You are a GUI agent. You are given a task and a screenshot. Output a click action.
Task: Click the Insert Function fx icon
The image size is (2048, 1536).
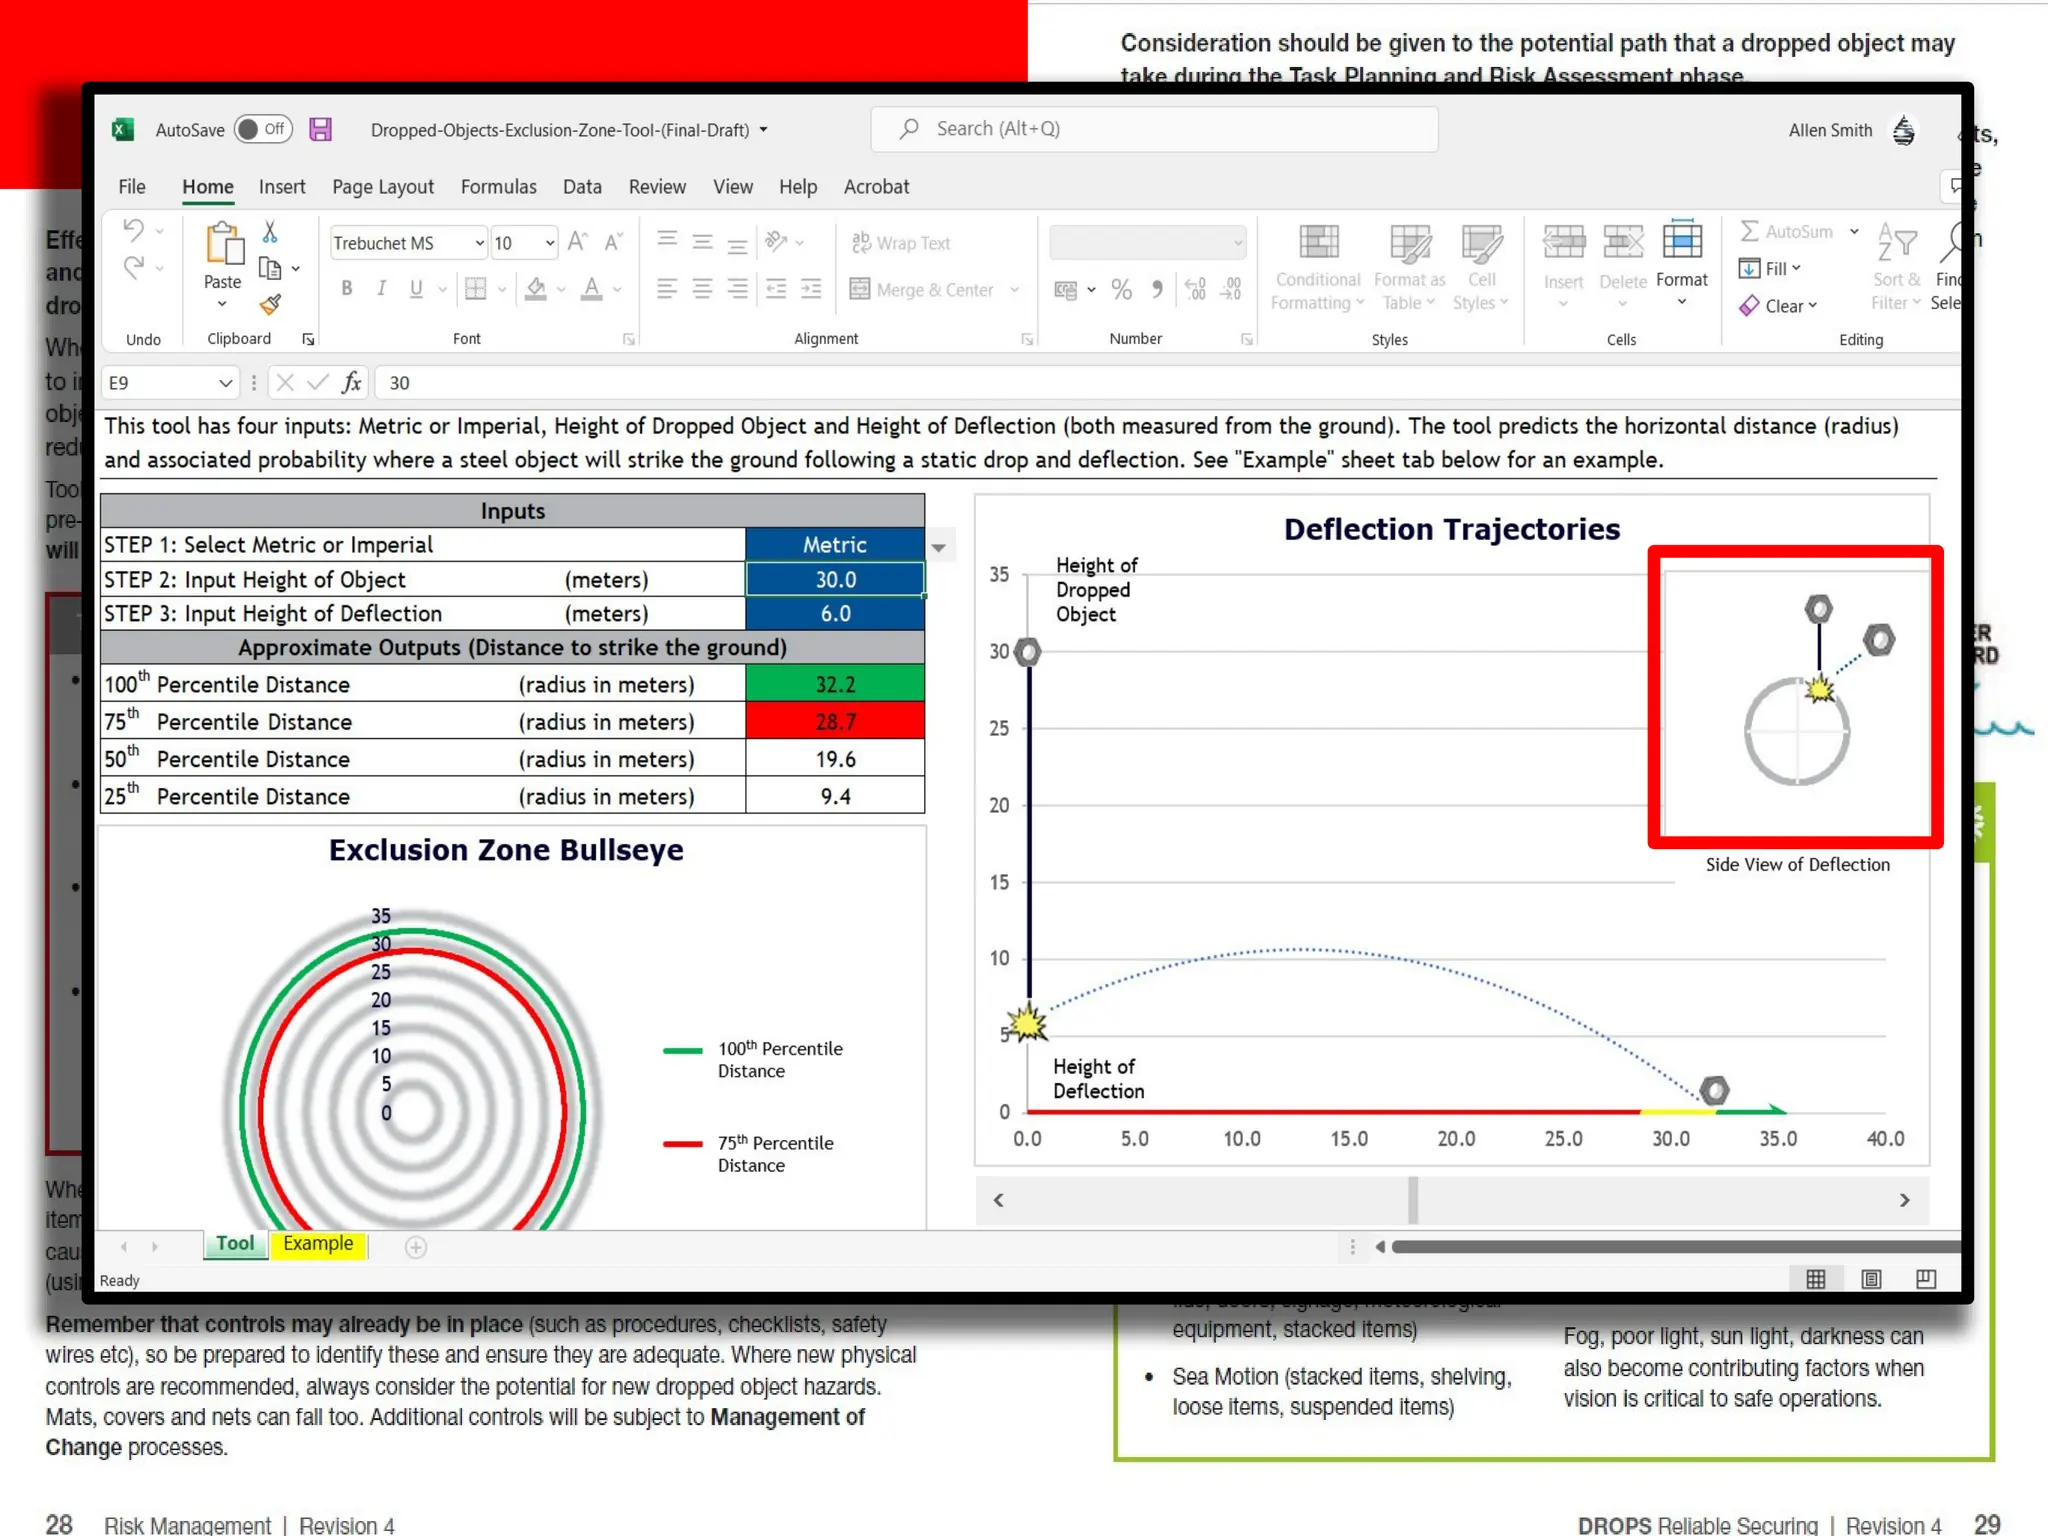coord(351,382)
